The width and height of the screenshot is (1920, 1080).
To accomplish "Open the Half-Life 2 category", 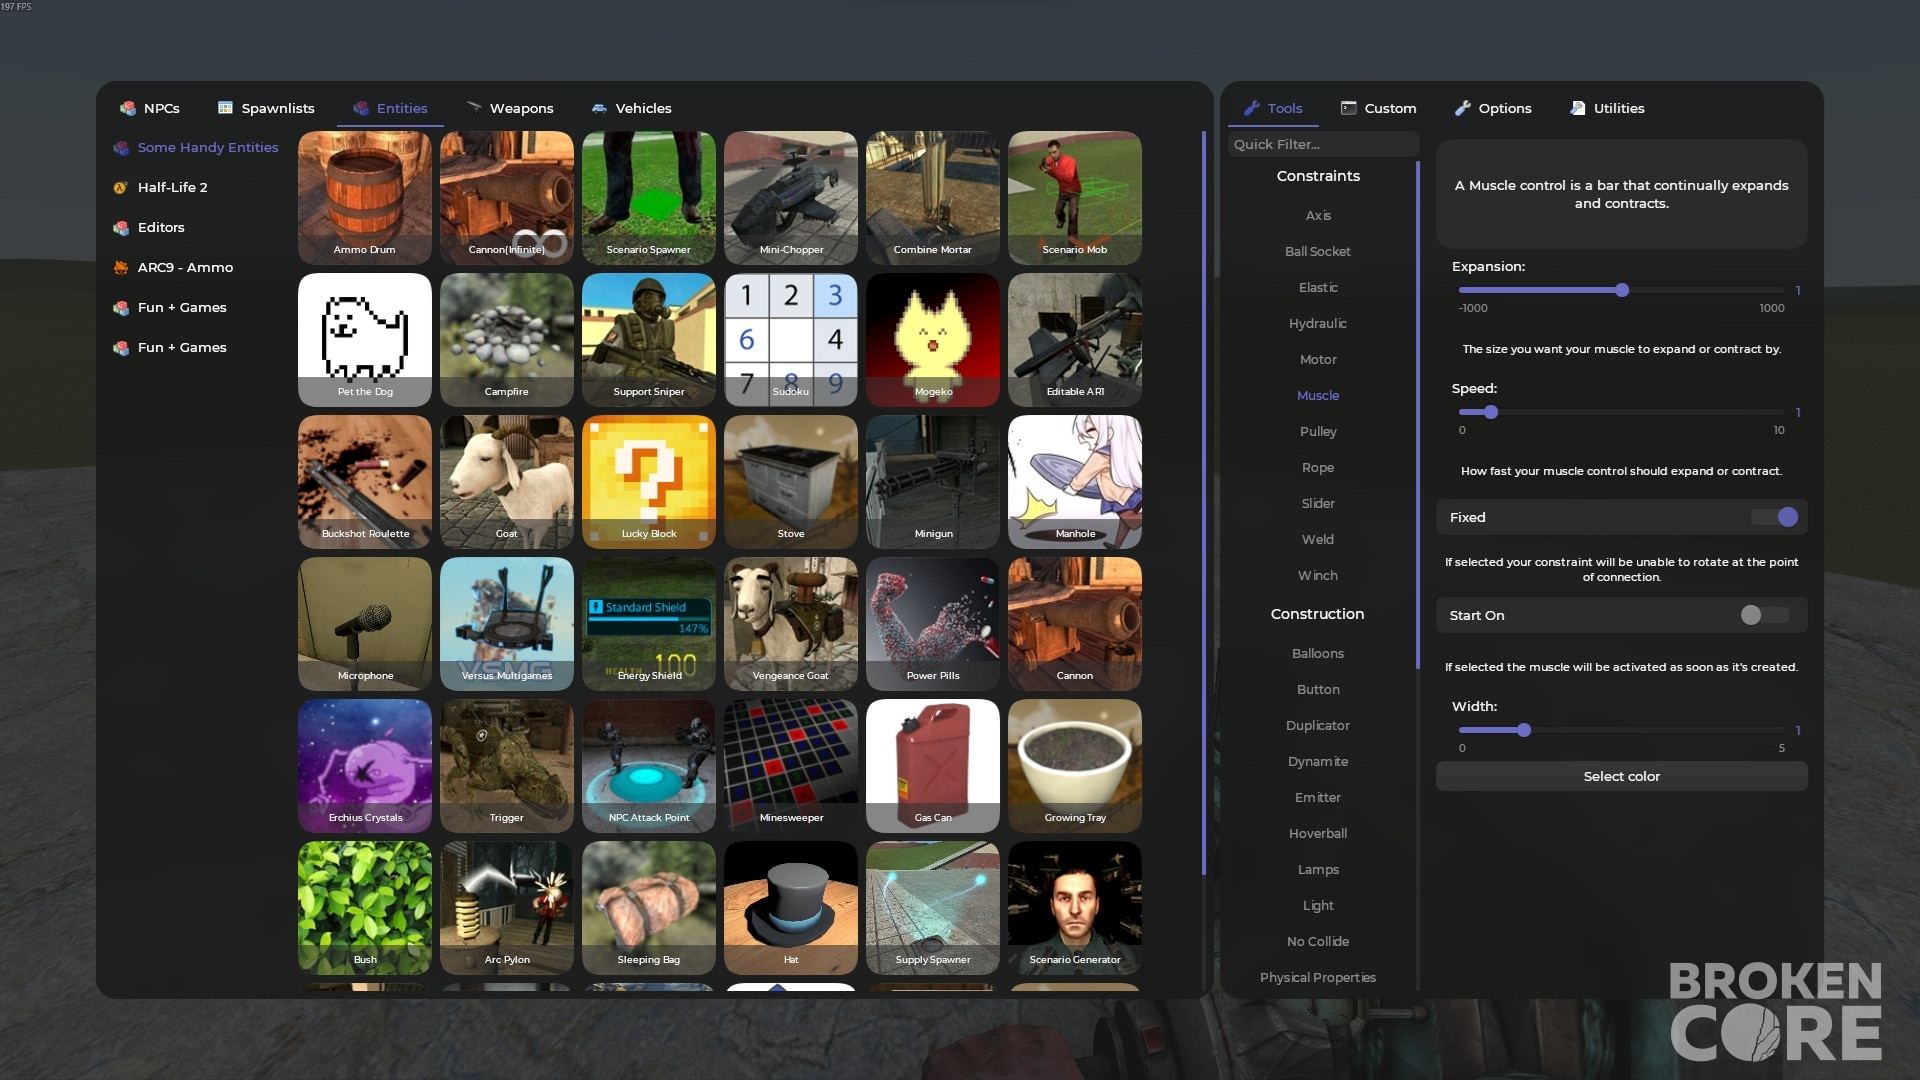I will [x=161, y=187].
